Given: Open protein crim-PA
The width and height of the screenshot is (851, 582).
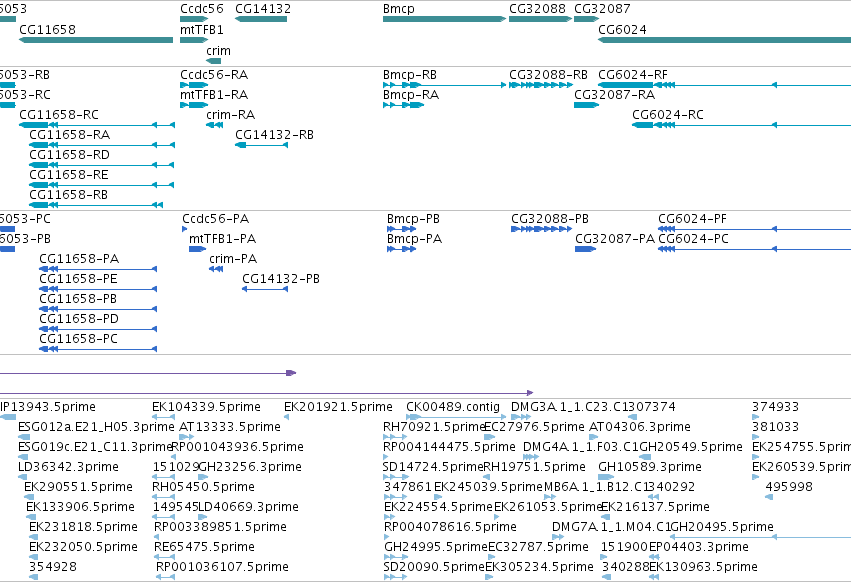Looking at the screenshot, I should [x=216, y=269].
